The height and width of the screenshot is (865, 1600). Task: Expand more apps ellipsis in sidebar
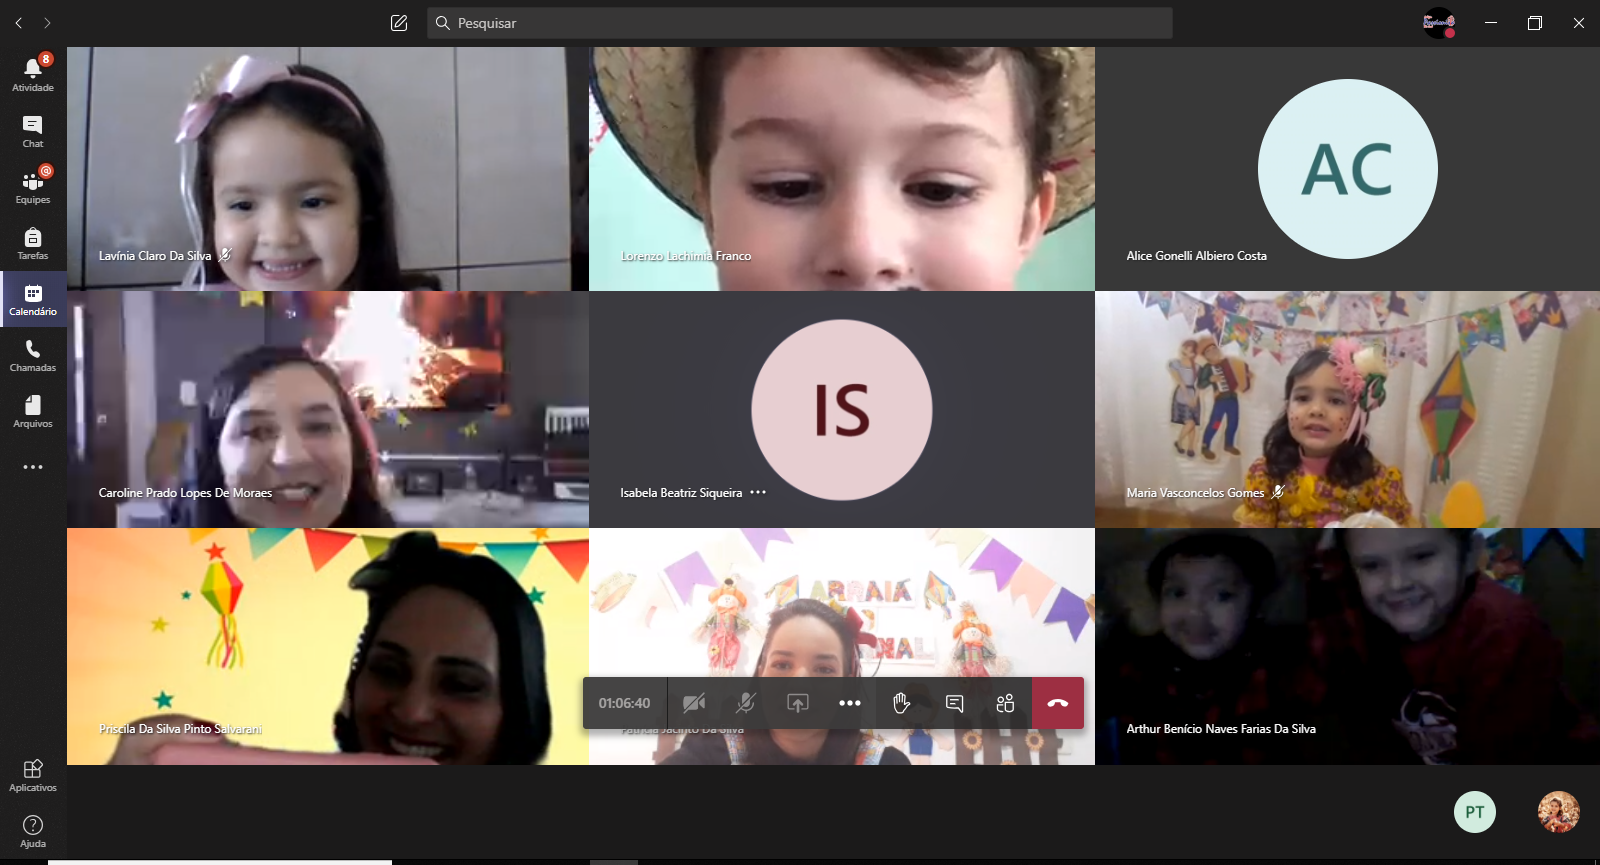pos(33,467)
